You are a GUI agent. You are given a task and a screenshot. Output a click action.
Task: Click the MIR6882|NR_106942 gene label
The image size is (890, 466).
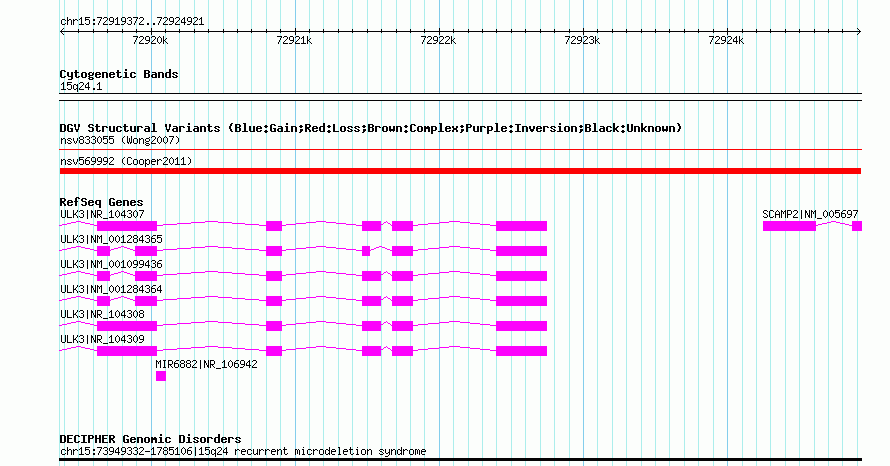coord(206,364)
